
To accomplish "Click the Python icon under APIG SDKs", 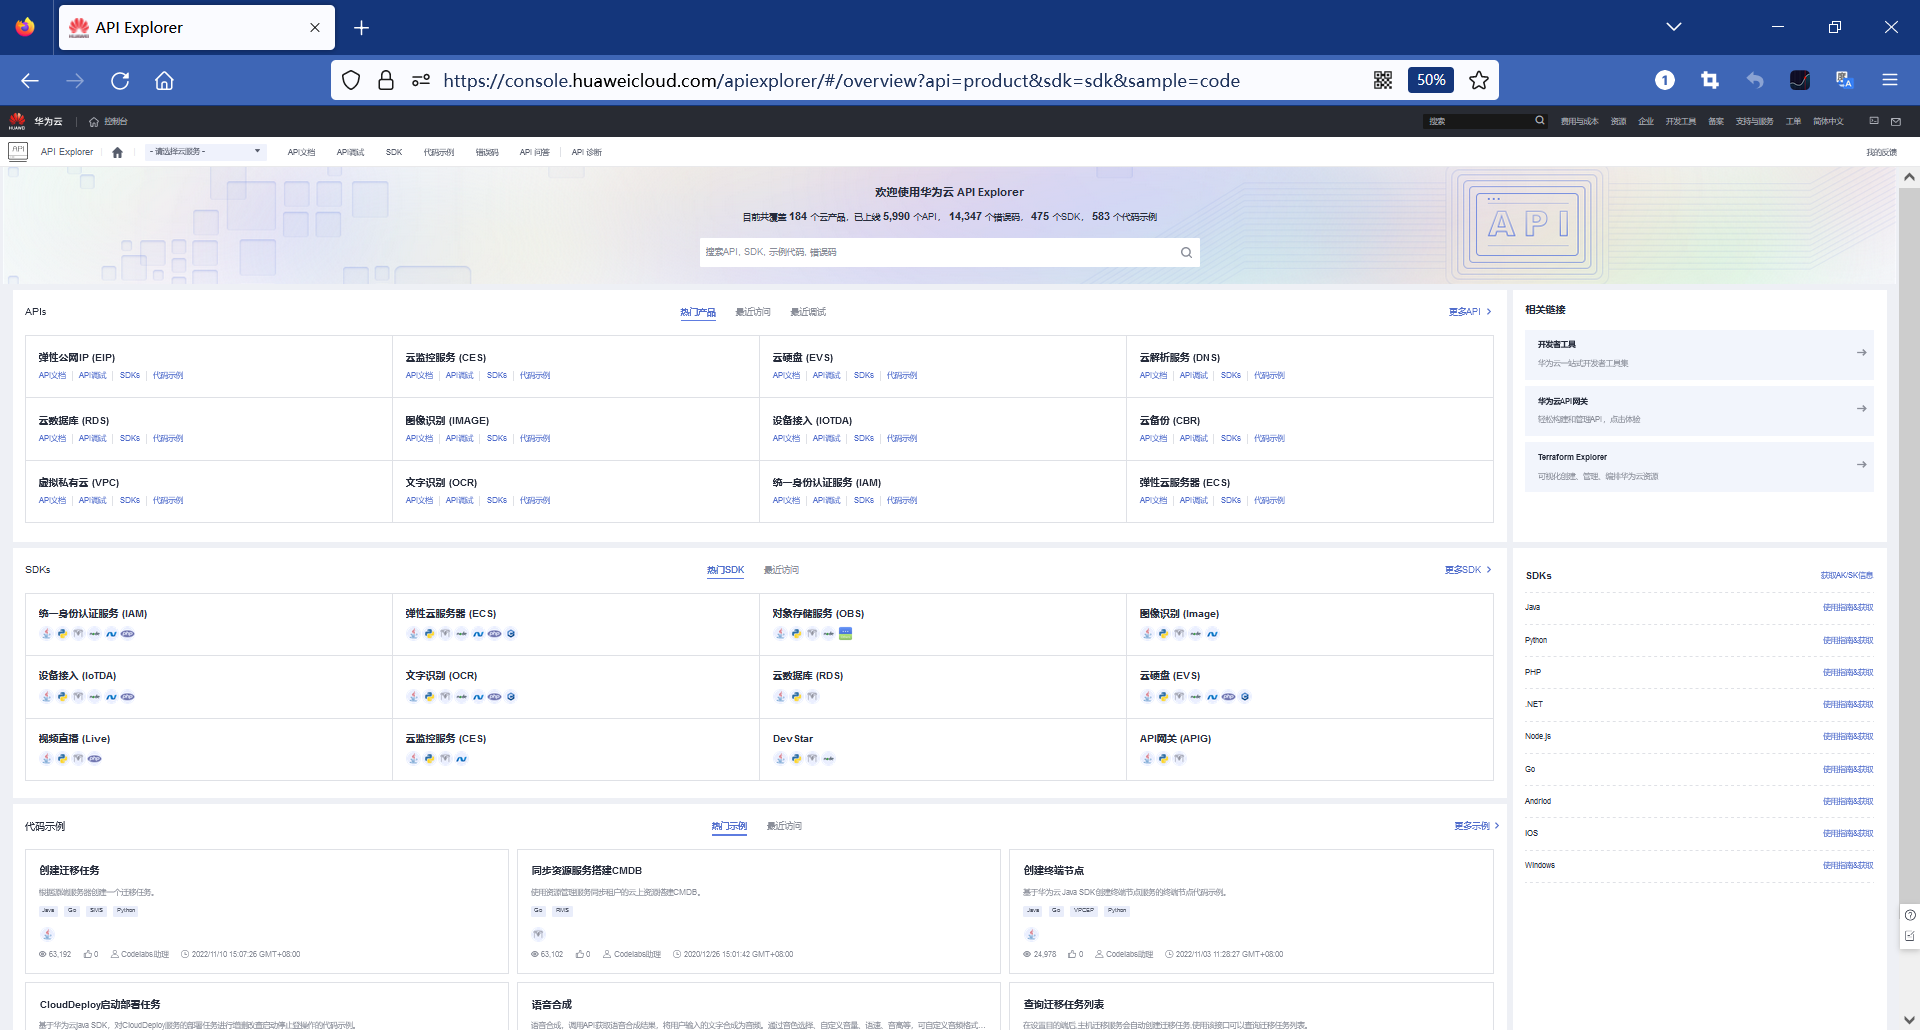I will (x=1163, y=759).
